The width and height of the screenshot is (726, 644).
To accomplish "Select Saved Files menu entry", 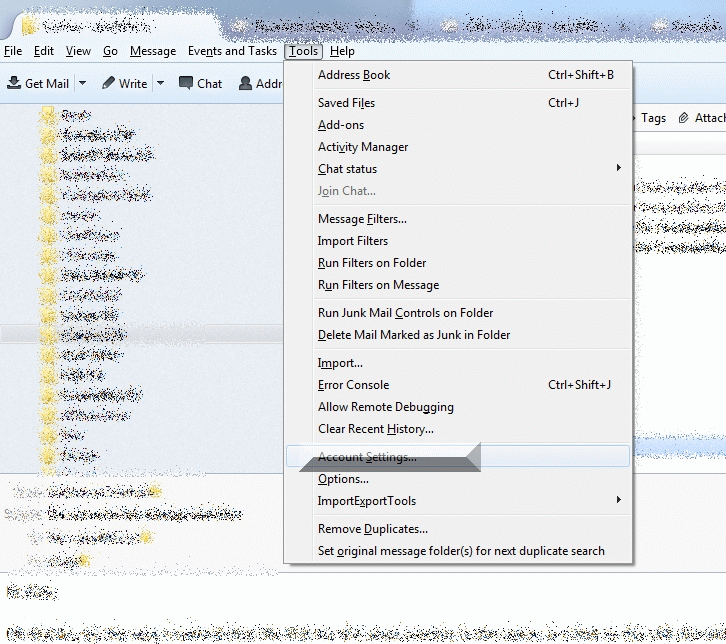I will (x=458, y=103).
